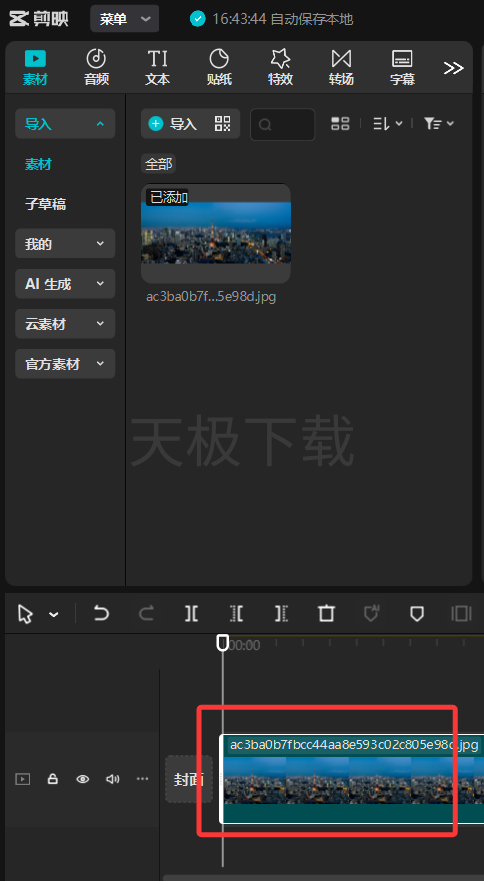
Task: Expand the AI 生成 section
Action: click(x=65, y=284)
